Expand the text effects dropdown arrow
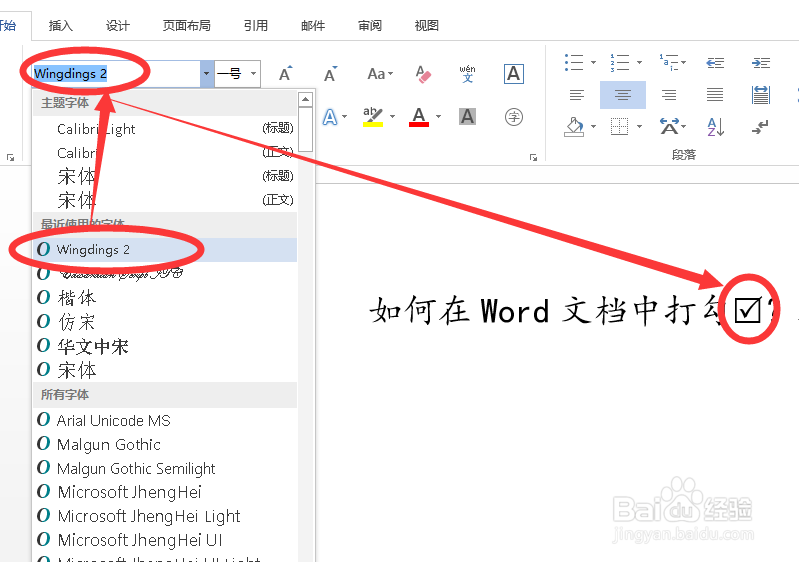This screenshot has height=562, width=799. (x=345, y=117)
